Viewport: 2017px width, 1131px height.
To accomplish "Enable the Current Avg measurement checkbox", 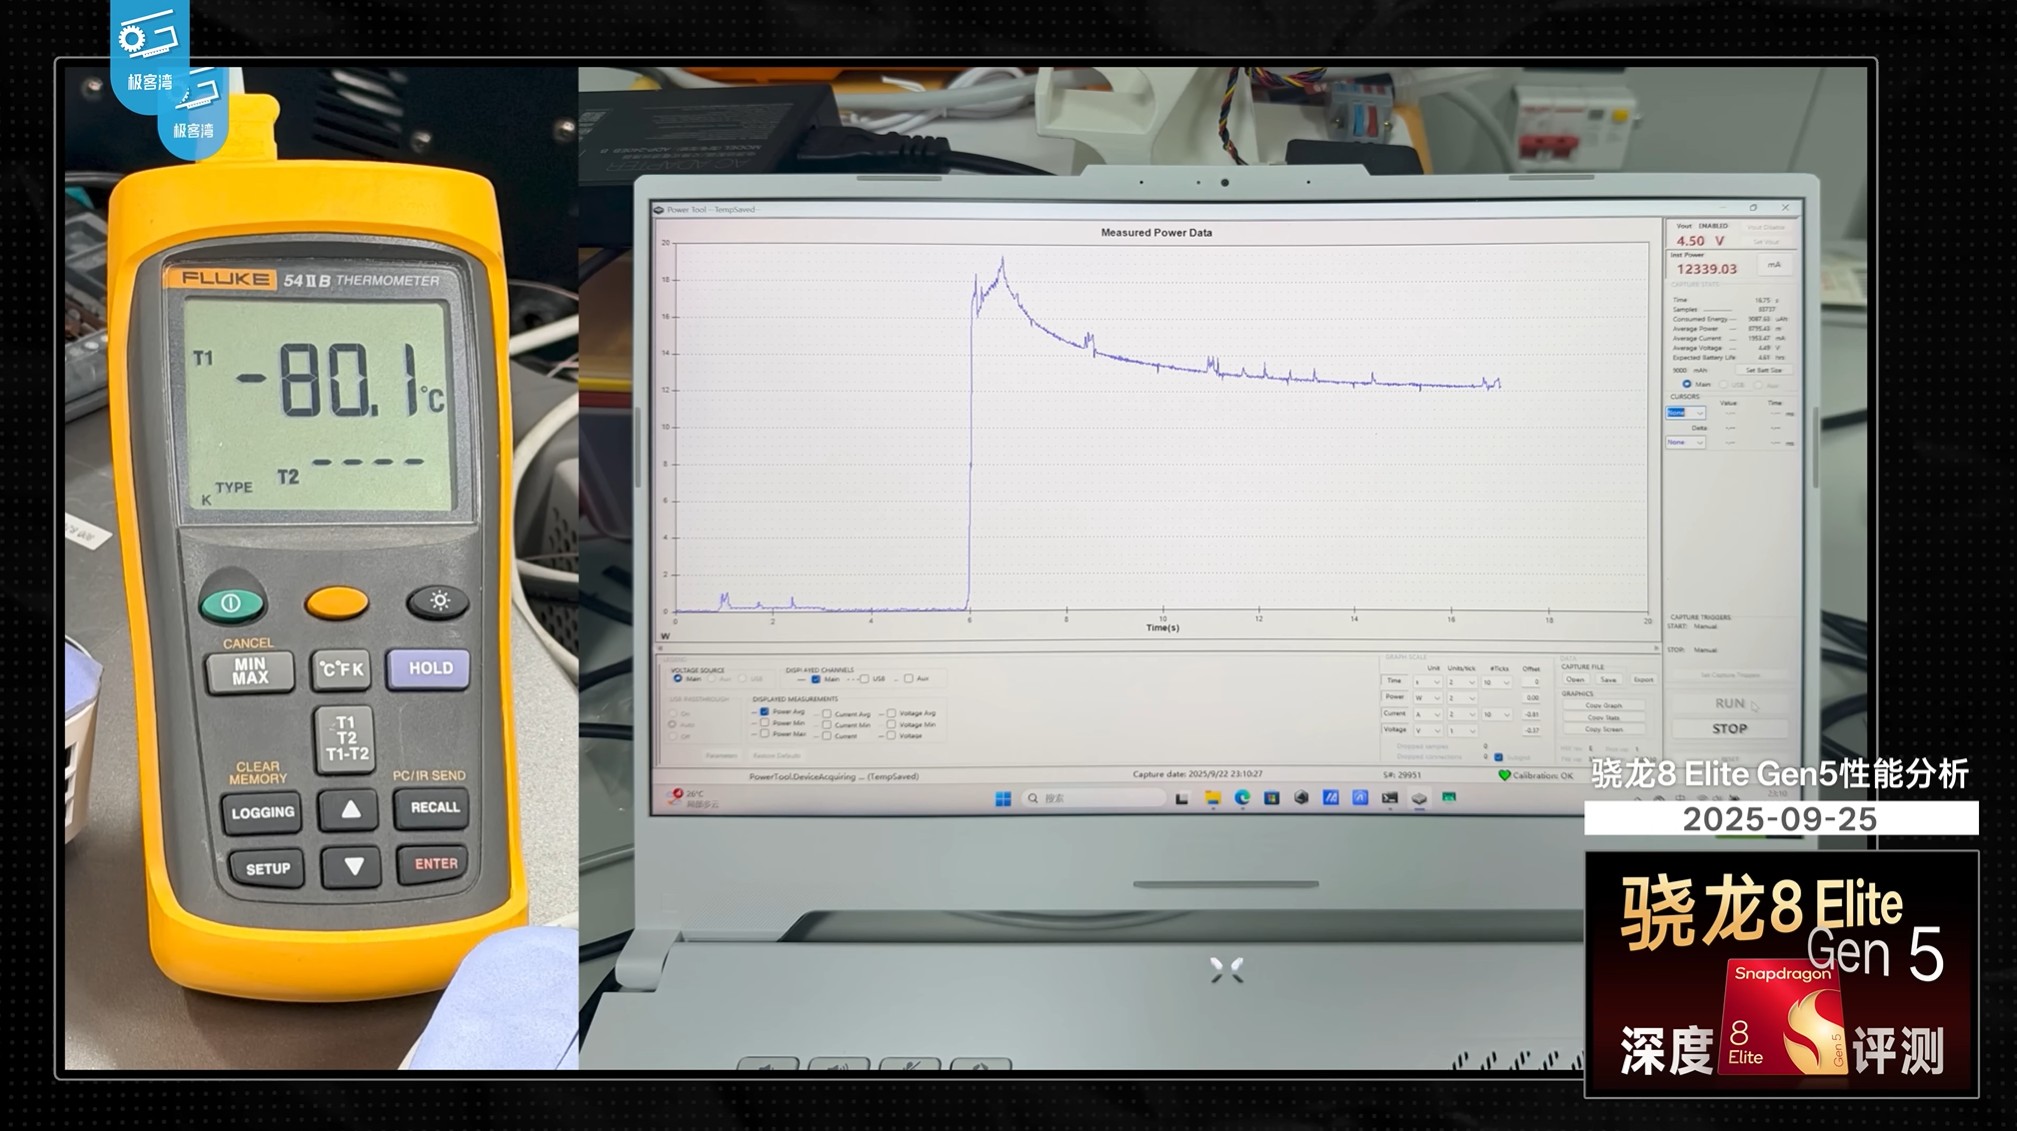I will click(827, 714).
